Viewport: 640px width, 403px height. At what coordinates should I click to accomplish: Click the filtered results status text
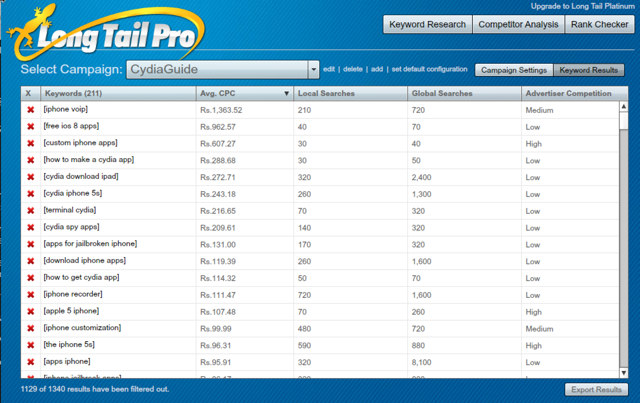point(95,389)
